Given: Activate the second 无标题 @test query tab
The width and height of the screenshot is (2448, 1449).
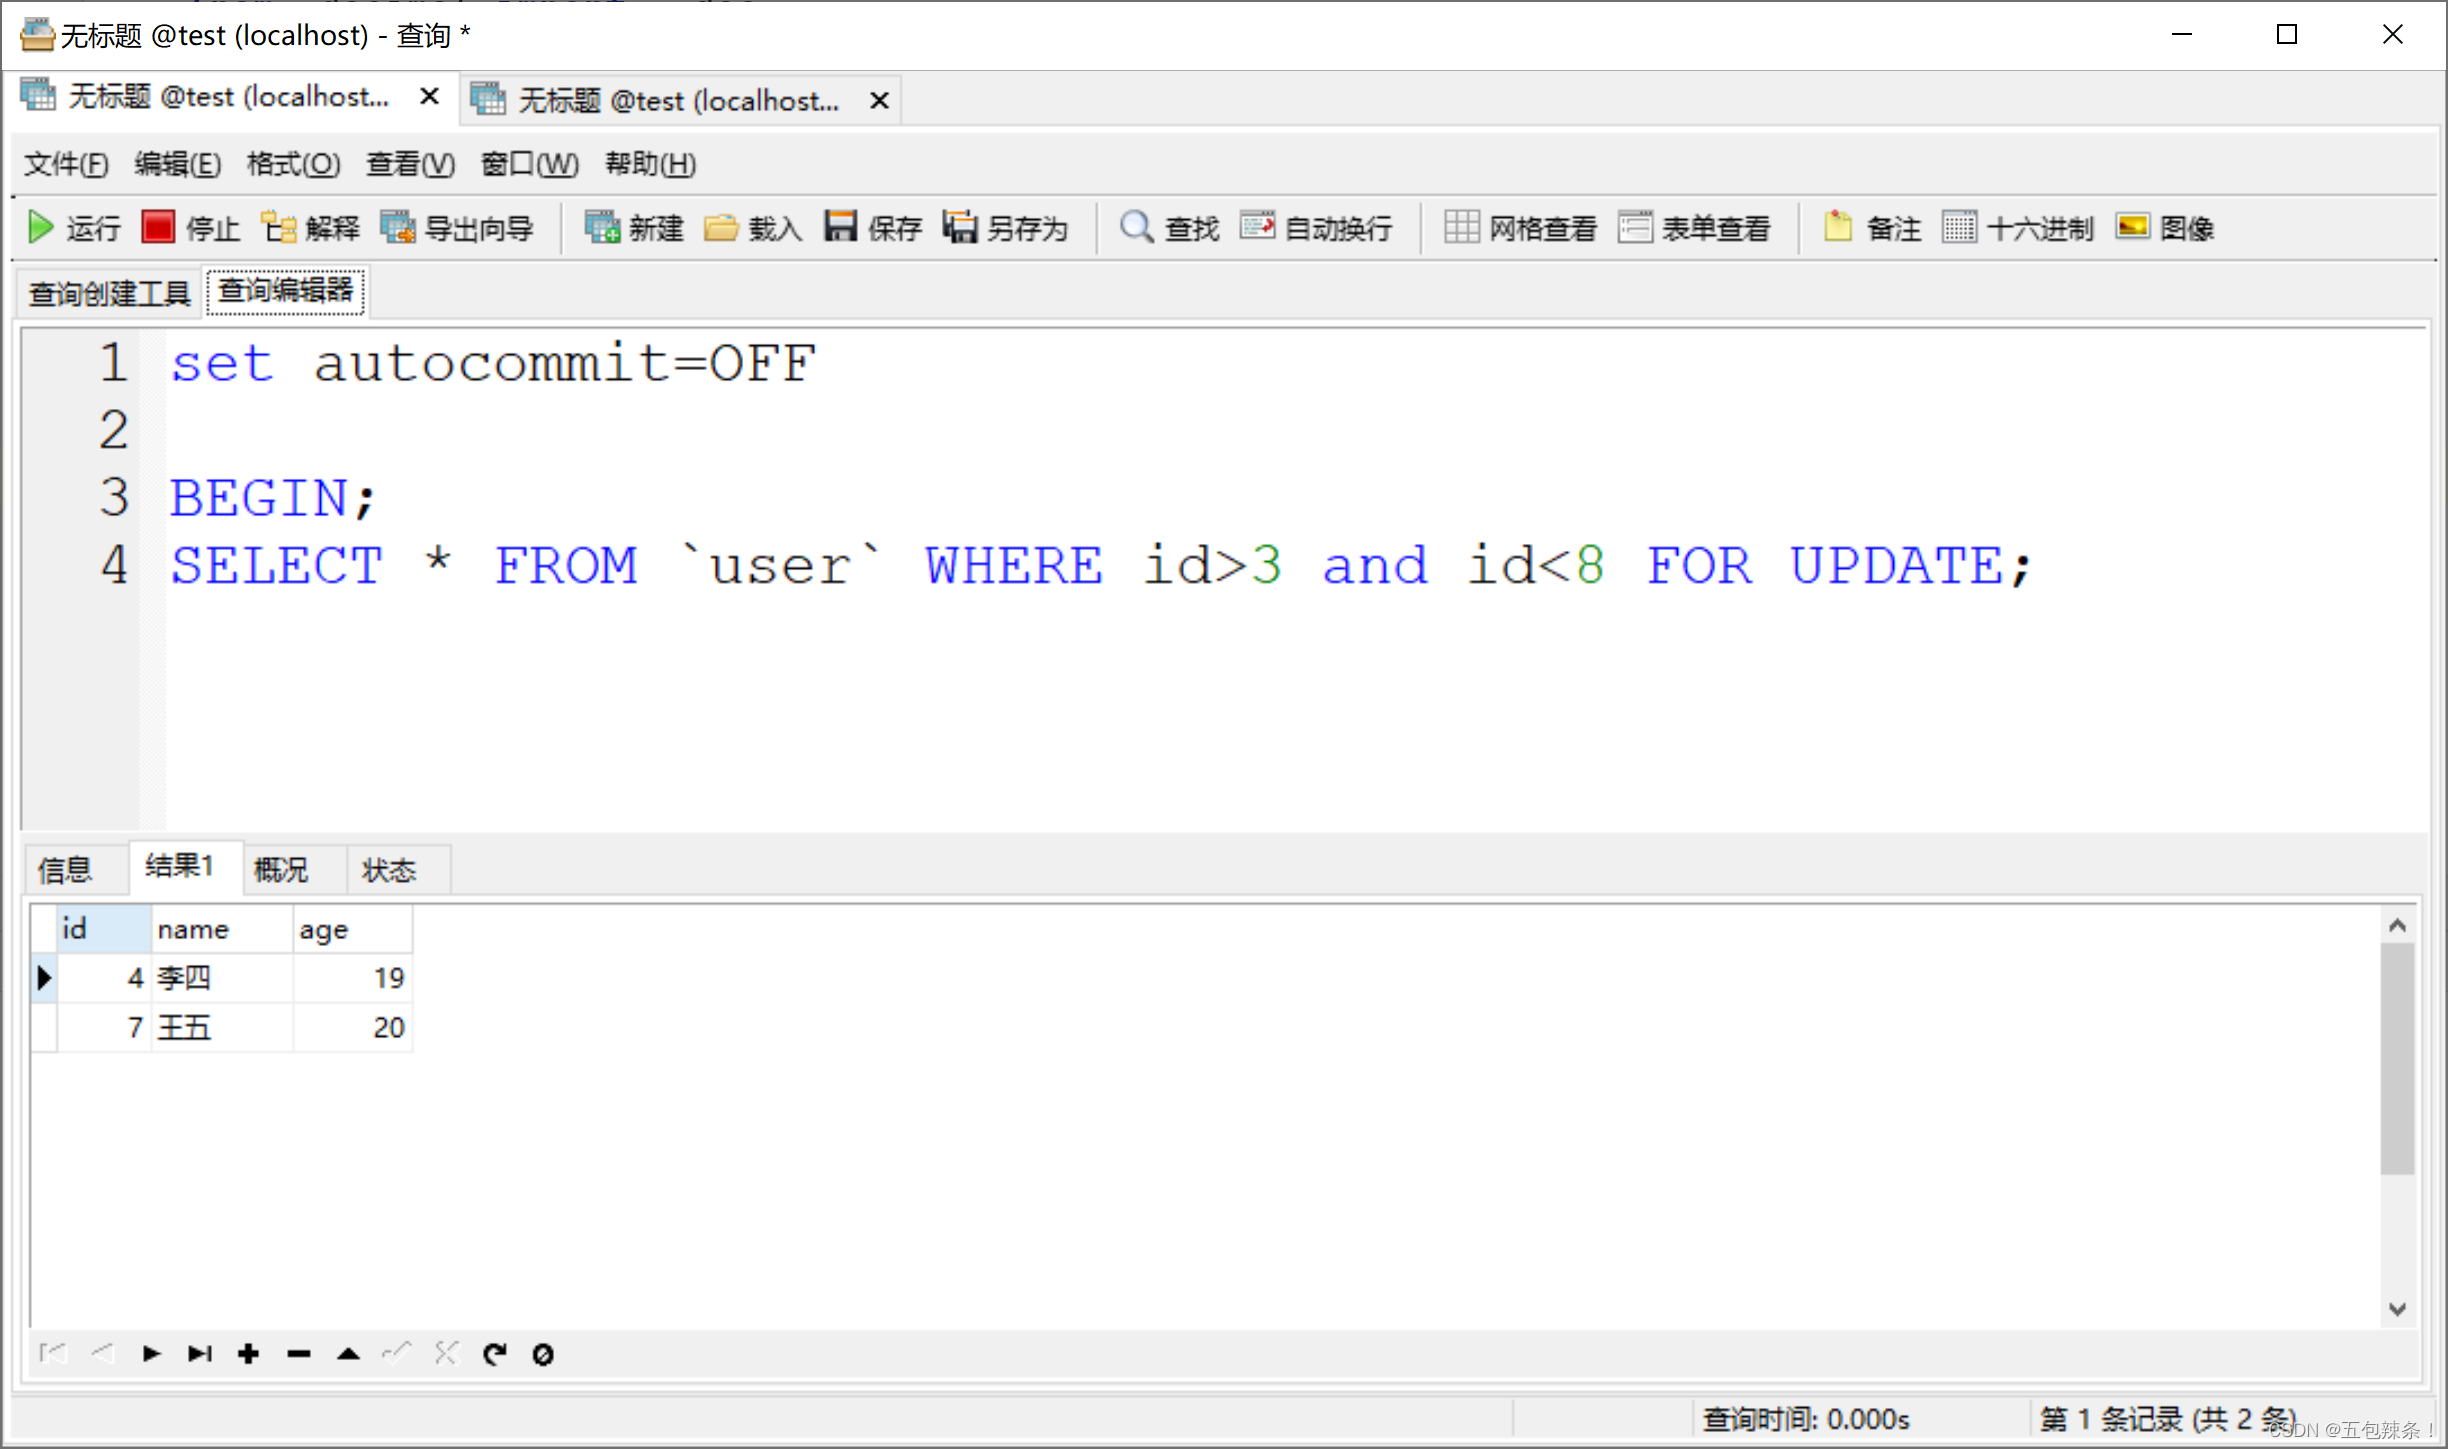Looking at the screenshot, I should pos(678,100).
